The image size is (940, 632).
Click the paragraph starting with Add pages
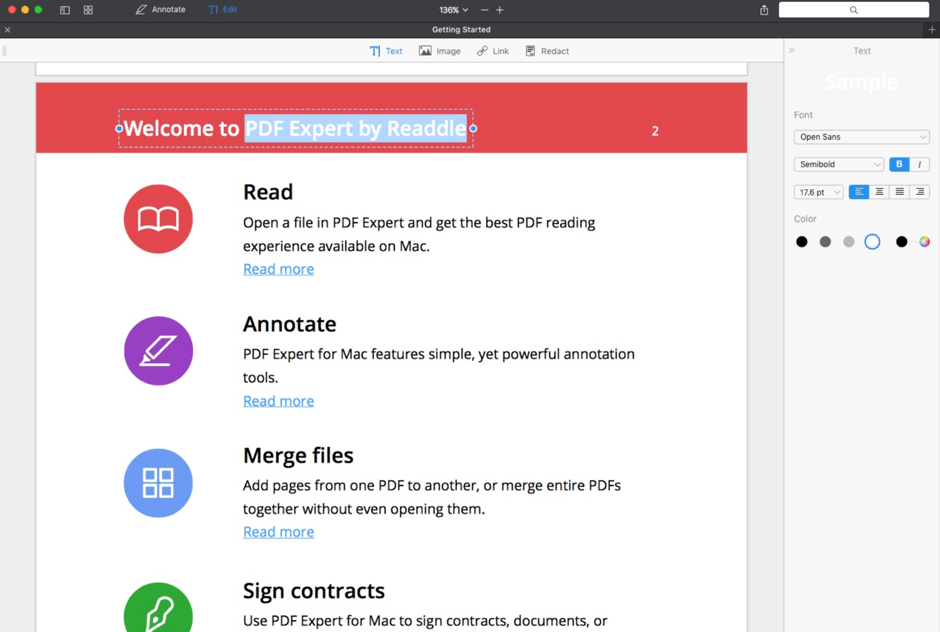(x=432, y=497)
